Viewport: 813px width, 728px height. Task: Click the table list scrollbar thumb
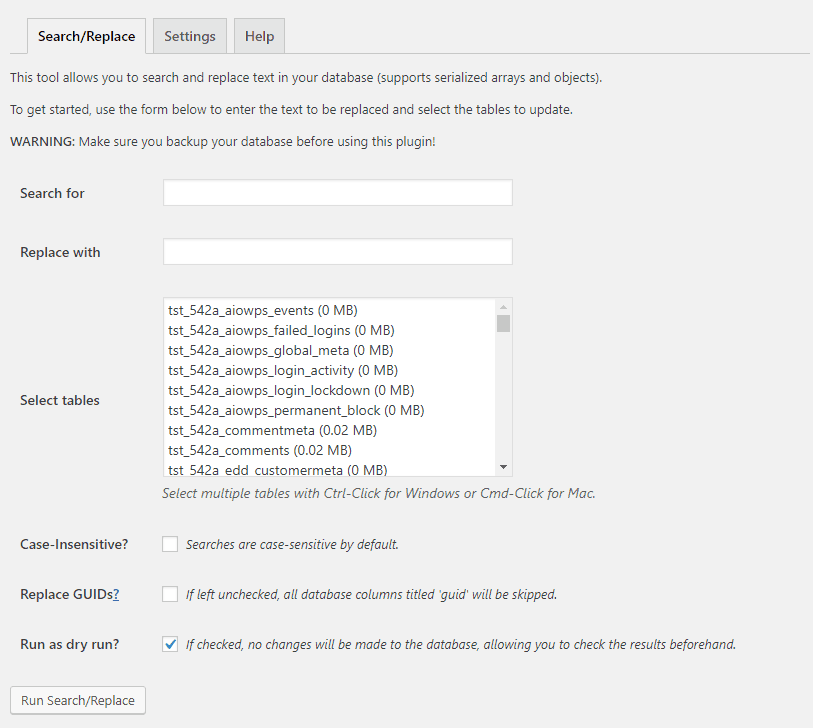click(x=503, y=323)
